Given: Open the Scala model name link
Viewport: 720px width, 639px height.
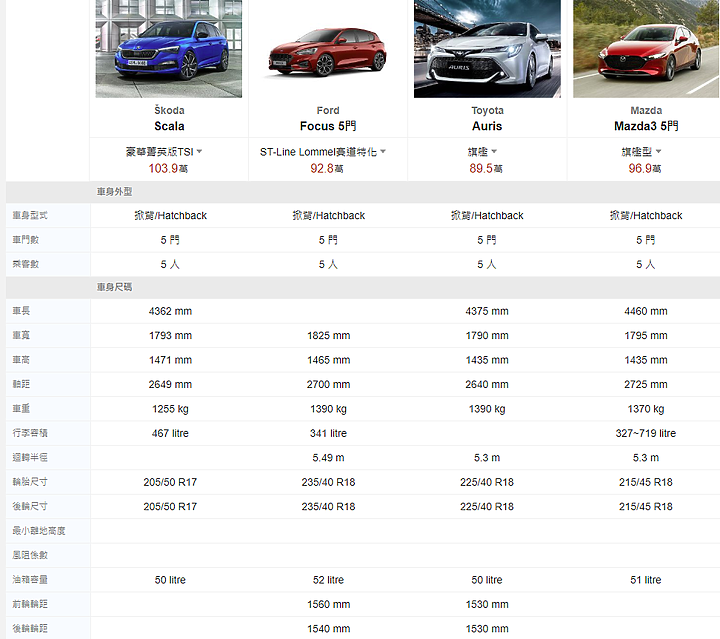Looking at the screenshot, I should [x=169, y=126].
